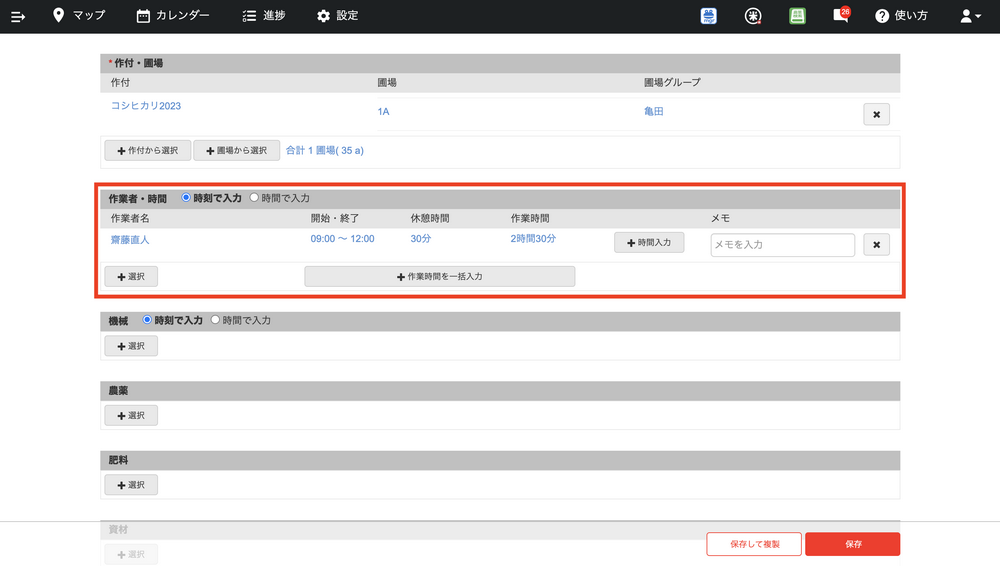
Task: Open the 使い方 help page
Action: tap(901, 16)
